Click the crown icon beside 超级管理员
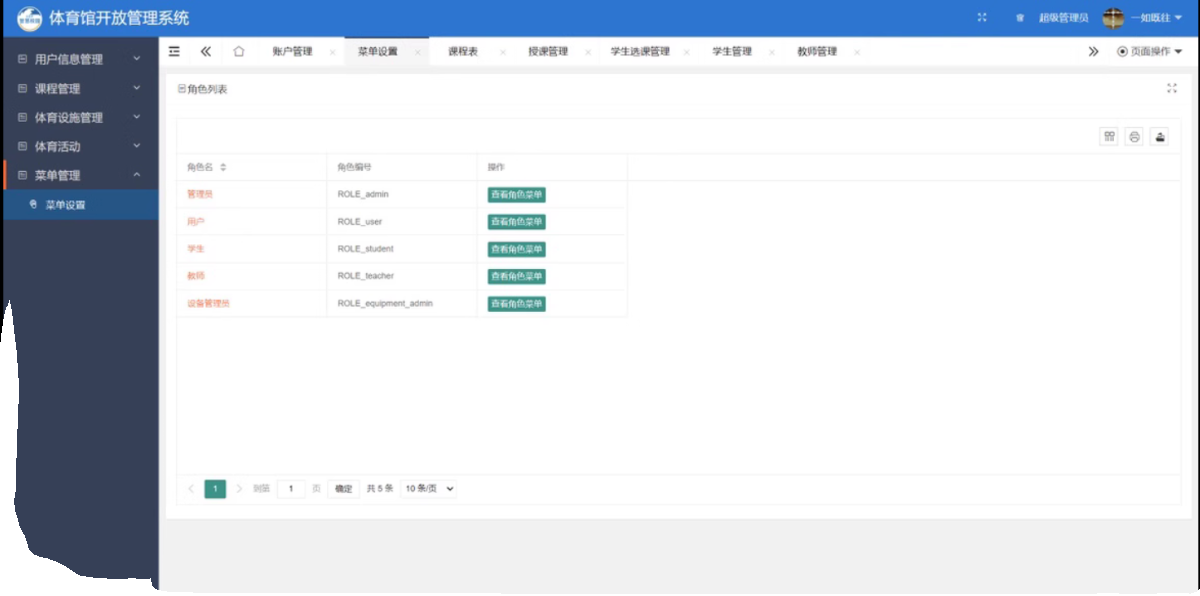Screen dimensions: 1200x596 (1020, 18)
